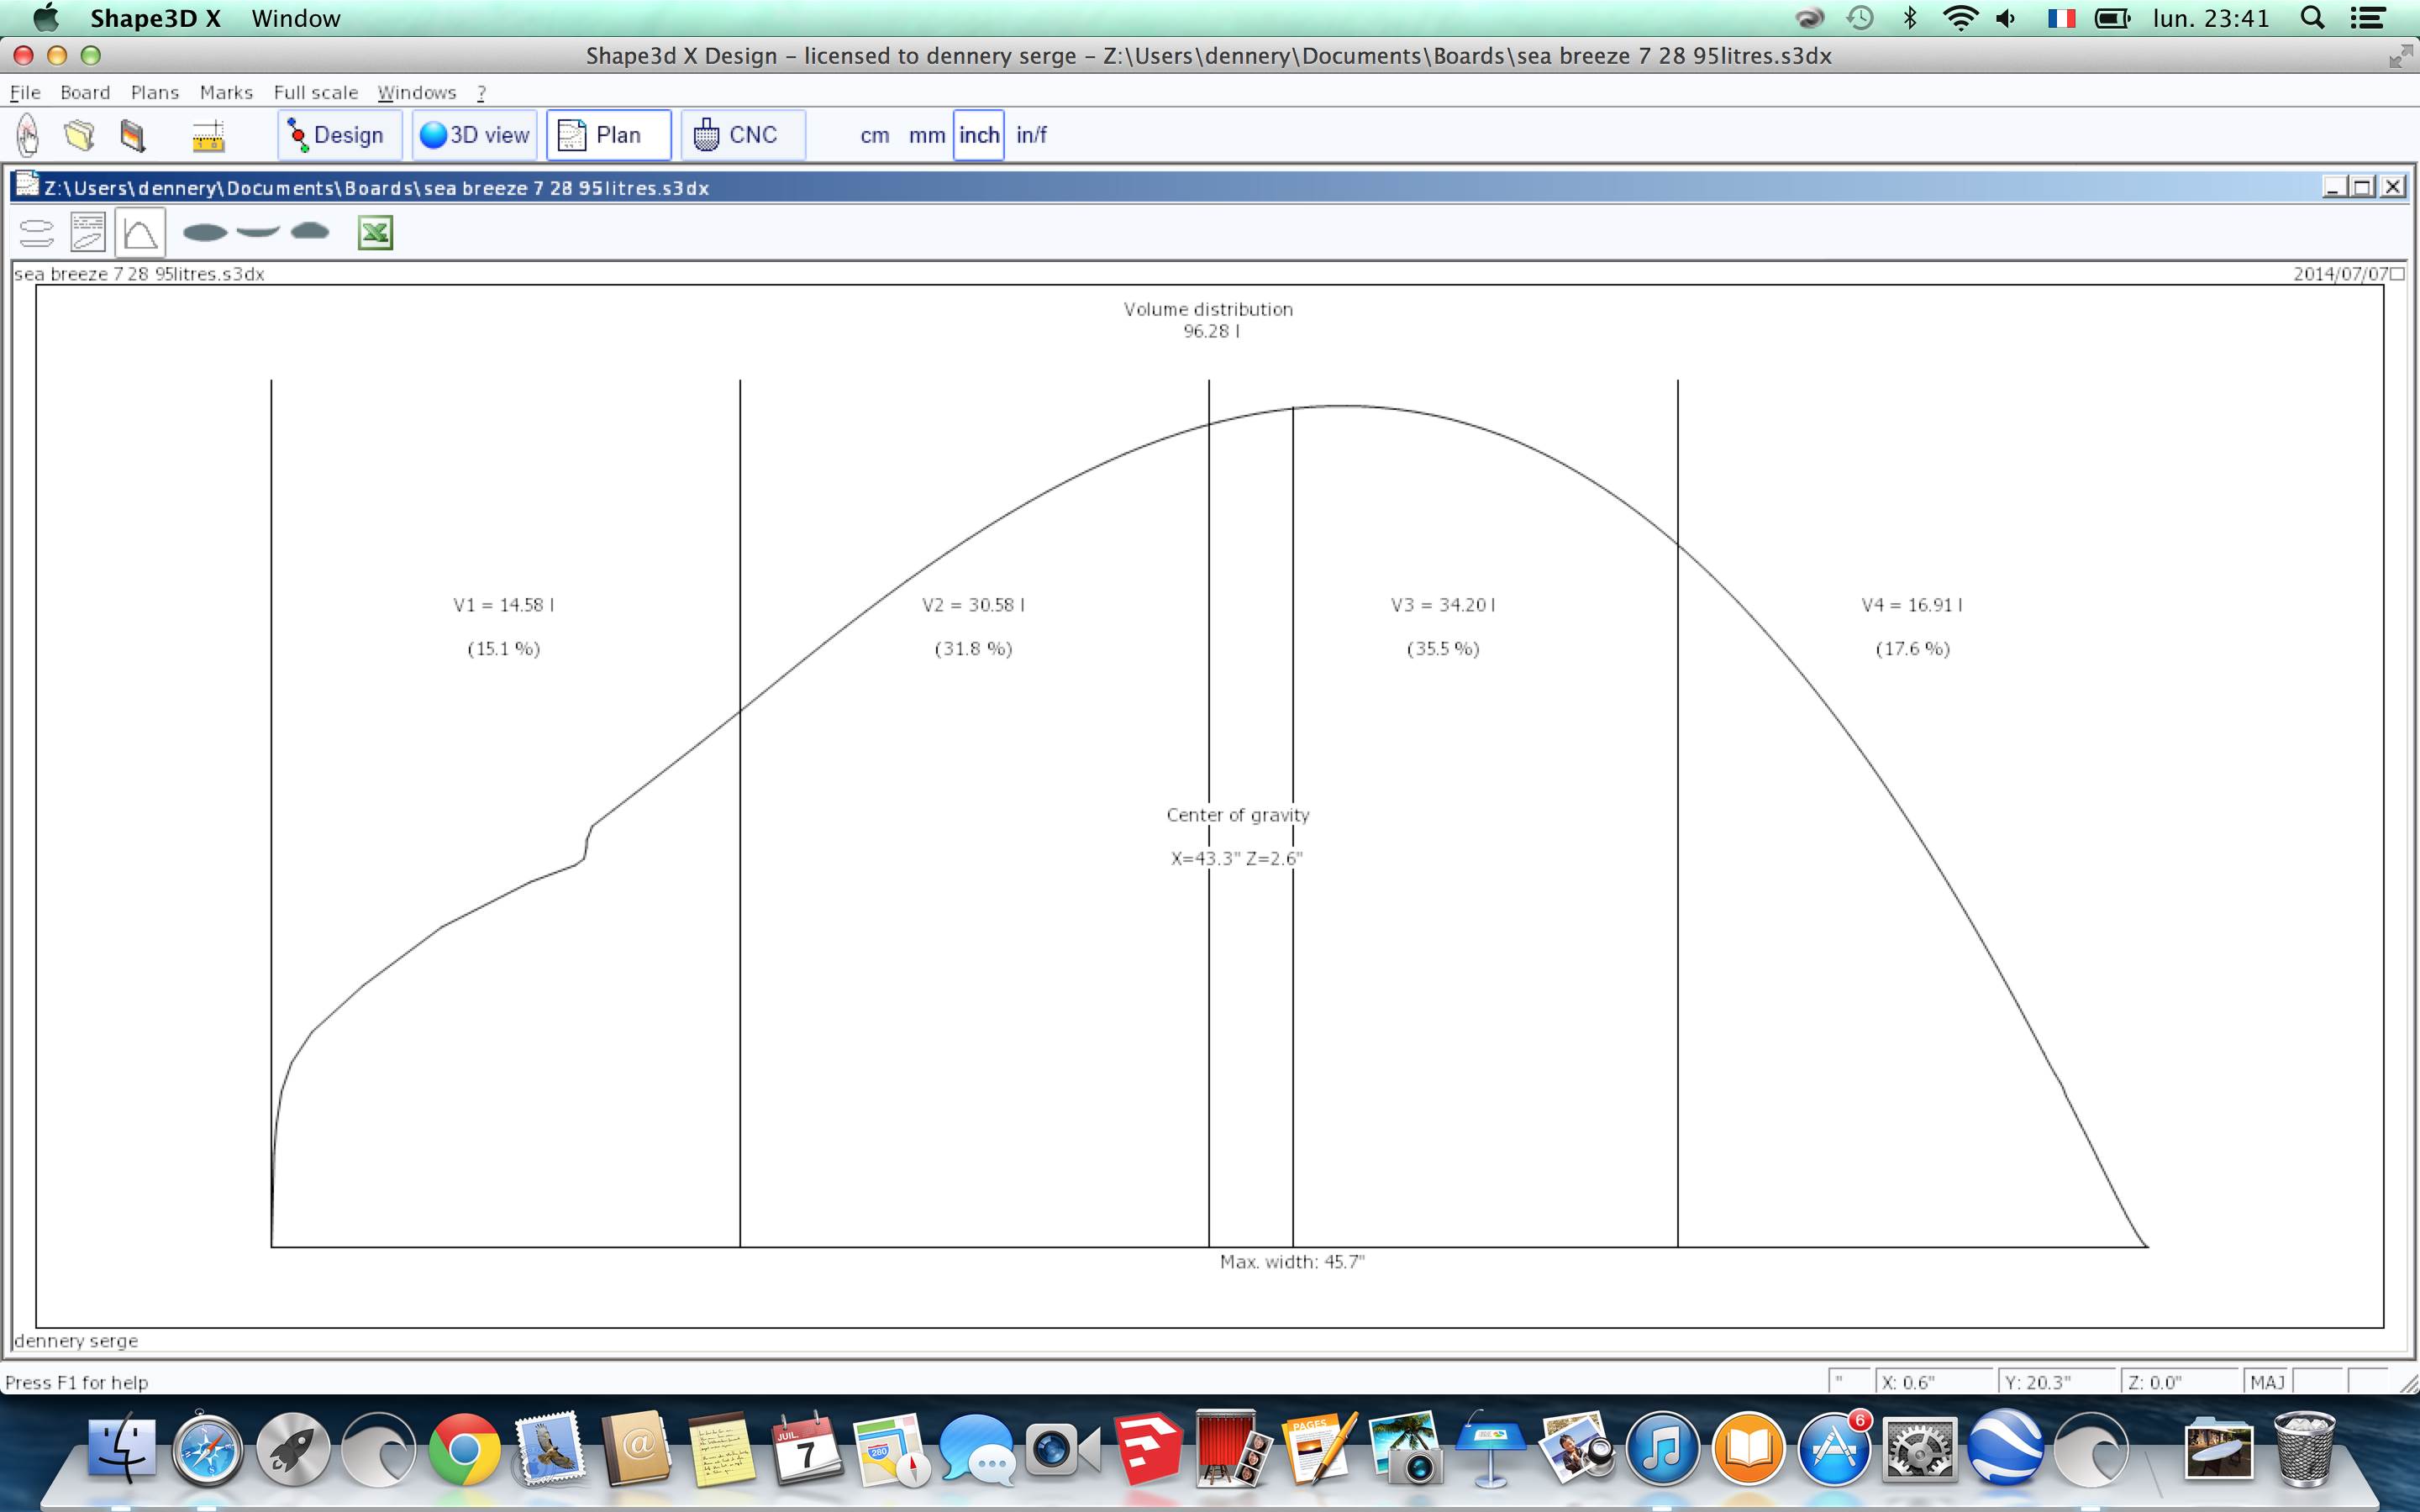Screen dimensions: 2420x1512
Task: Click the save board icon
Action: 132,135
